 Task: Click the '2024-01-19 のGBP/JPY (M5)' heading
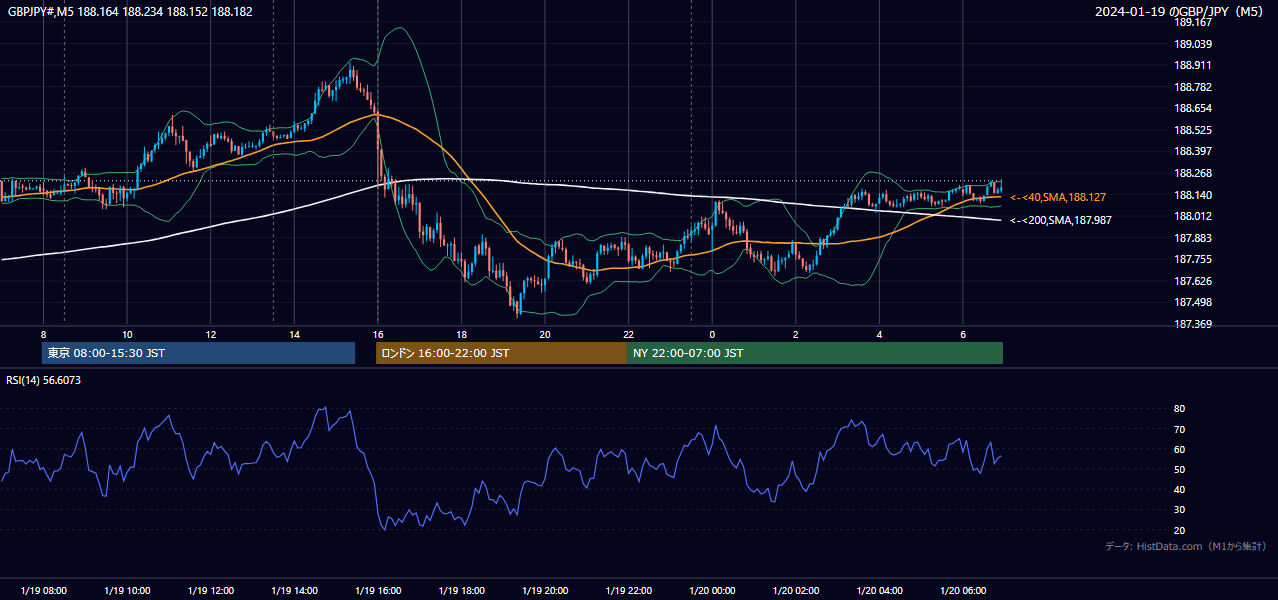[x=1181, y=12]
